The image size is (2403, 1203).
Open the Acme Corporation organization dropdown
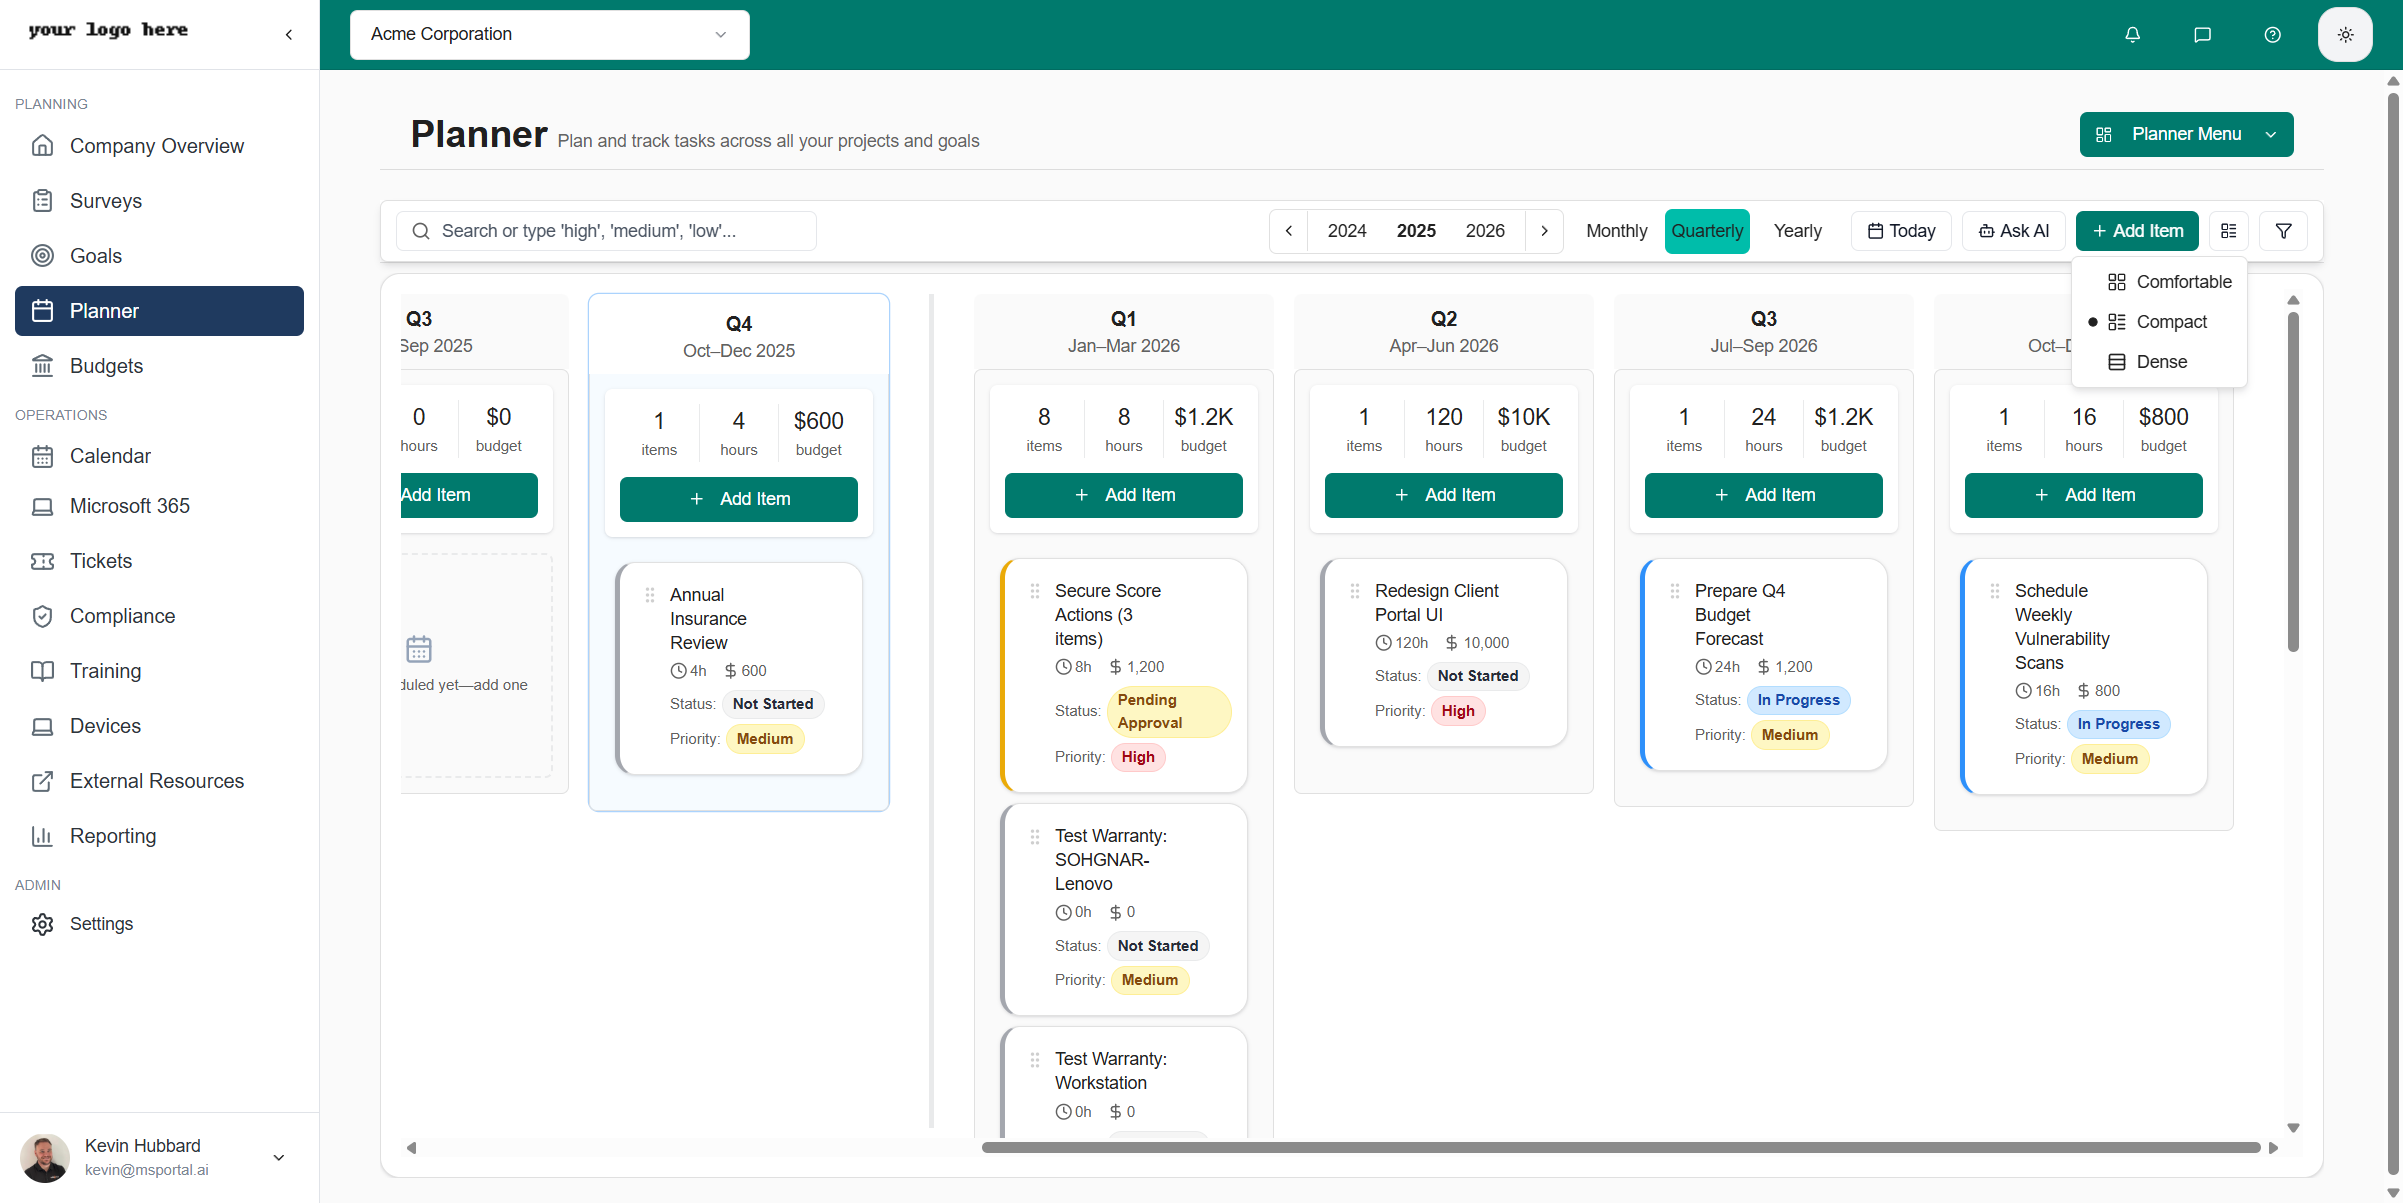(x=548, y=34)
